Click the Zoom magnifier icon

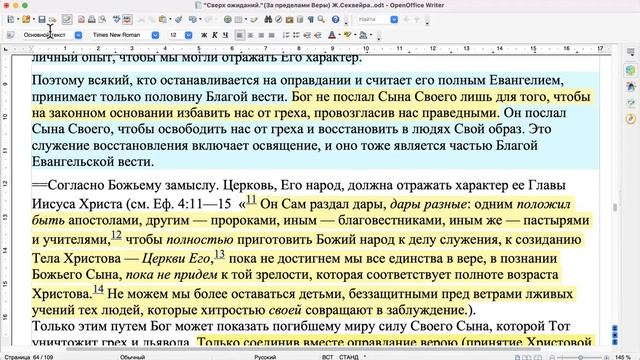(321, 19)
